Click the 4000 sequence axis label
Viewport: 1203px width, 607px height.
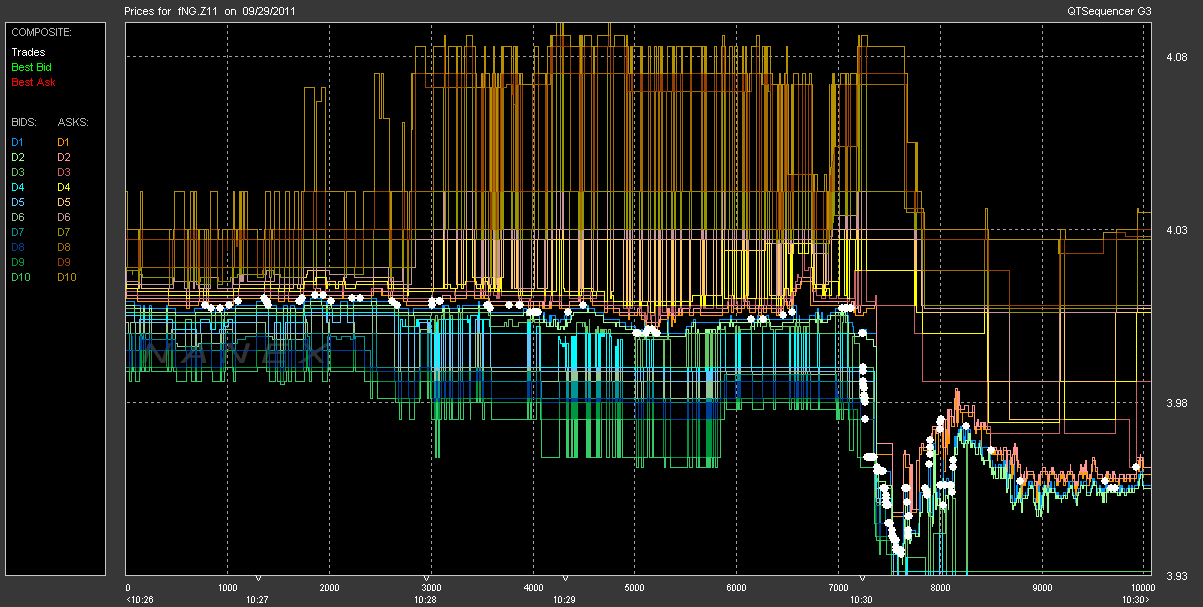click(533, 588)
